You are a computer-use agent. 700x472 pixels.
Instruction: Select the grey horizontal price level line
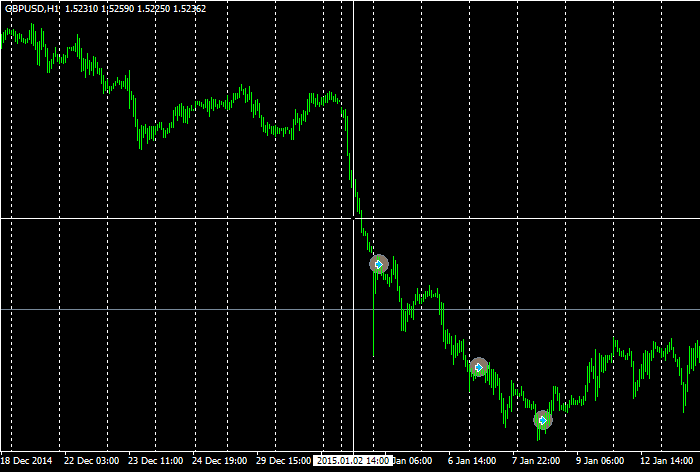coord(350,309)
